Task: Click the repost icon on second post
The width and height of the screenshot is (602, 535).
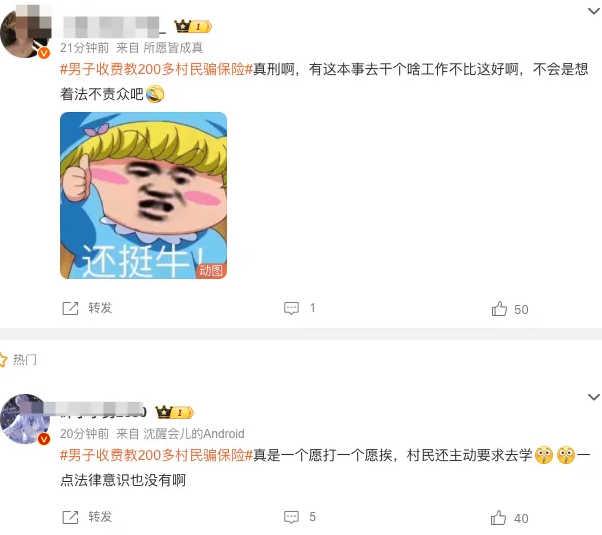Action: point(70,517)
